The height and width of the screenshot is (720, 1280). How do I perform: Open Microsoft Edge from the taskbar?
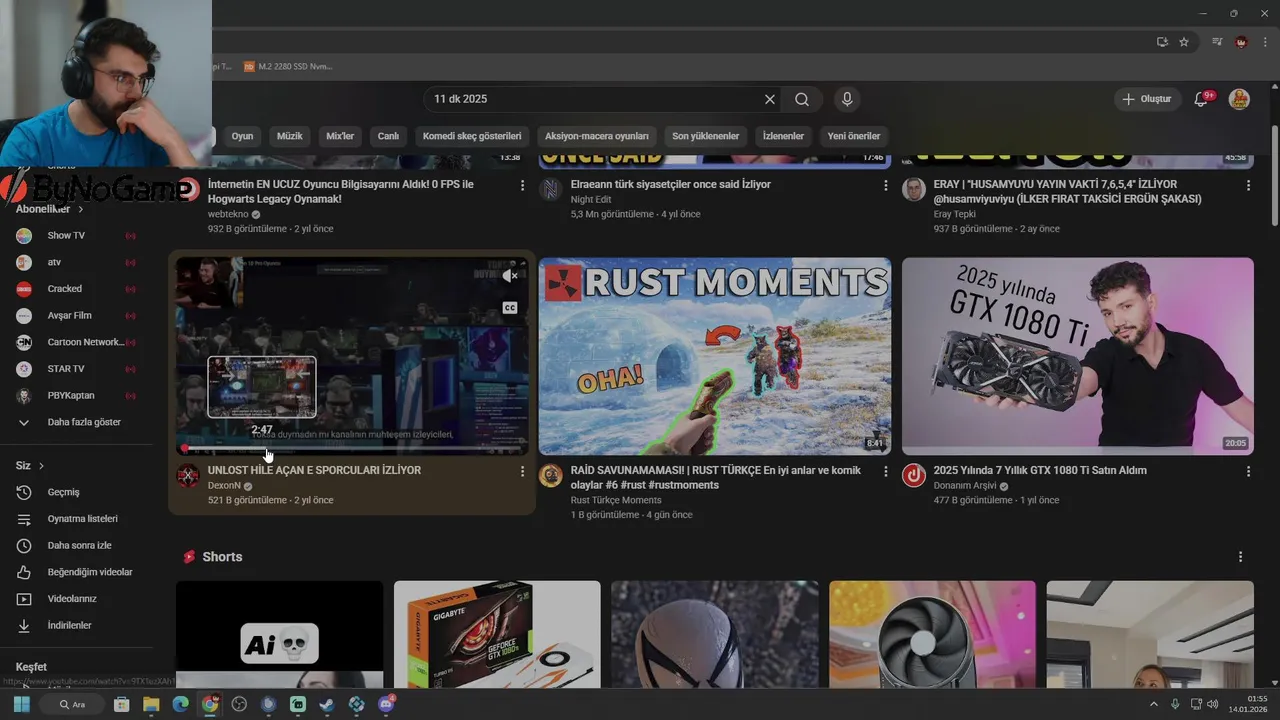click(180, 704)
